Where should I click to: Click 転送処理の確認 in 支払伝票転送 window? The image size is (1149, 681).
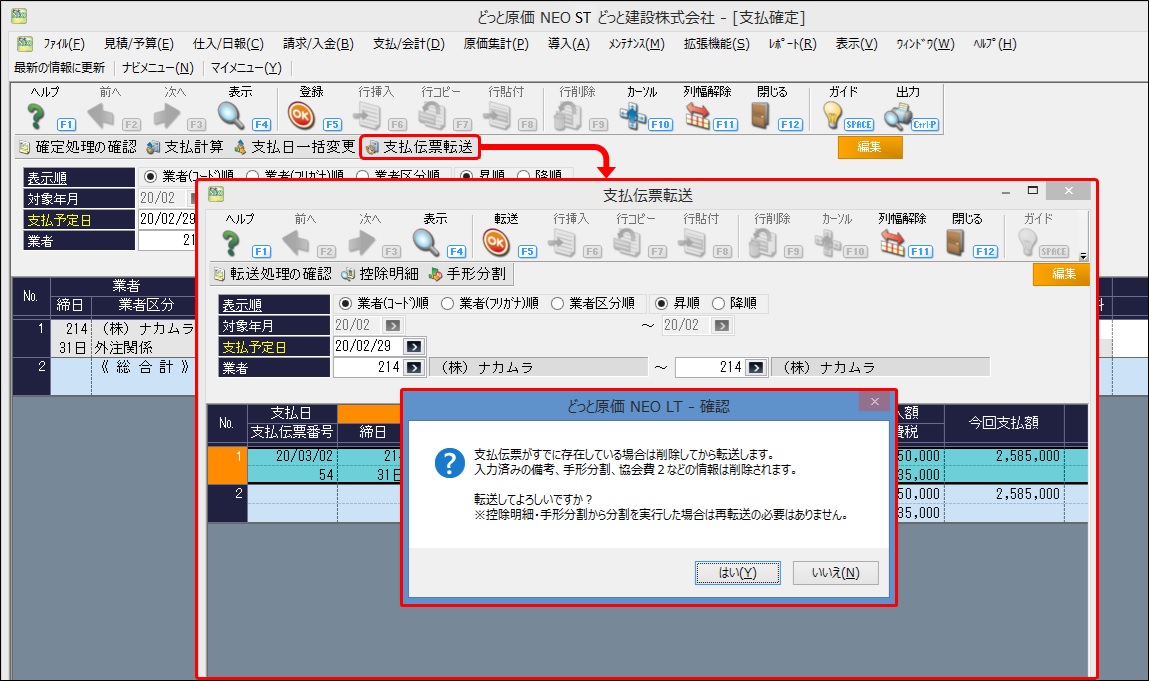272,274
